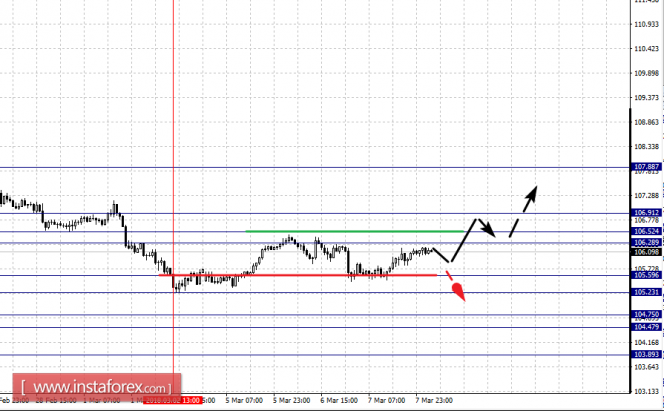The height and width of the screenshot is (411, 664).
Task: Click the 106.524 price level label
Action: tap(645, 231)
